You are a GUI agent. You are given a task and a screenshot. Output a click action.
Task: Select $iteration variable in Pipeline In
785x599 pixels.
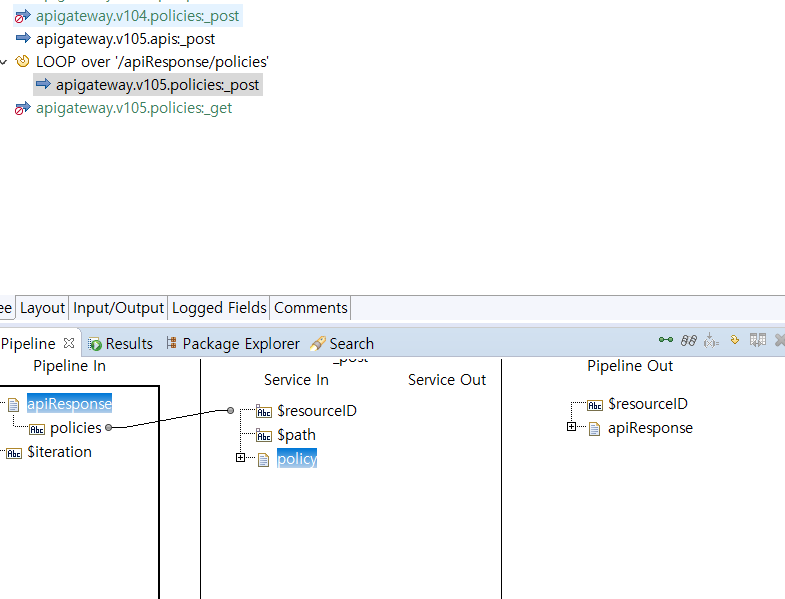coord(59,452)
